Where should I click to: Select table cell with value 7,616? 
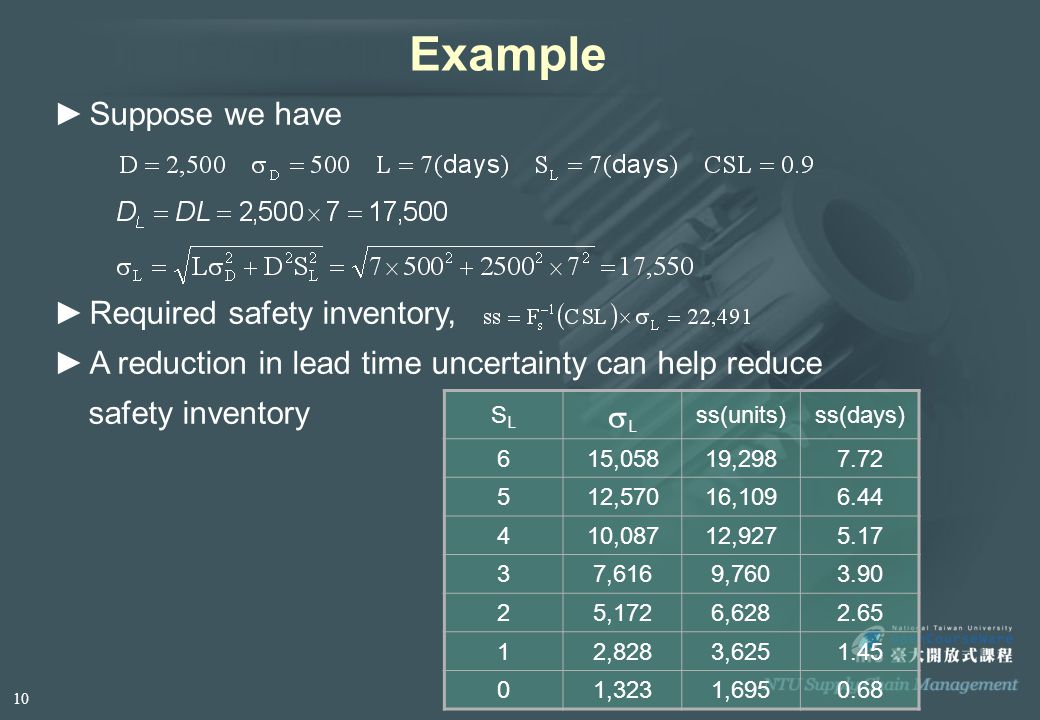pos(622,574)
